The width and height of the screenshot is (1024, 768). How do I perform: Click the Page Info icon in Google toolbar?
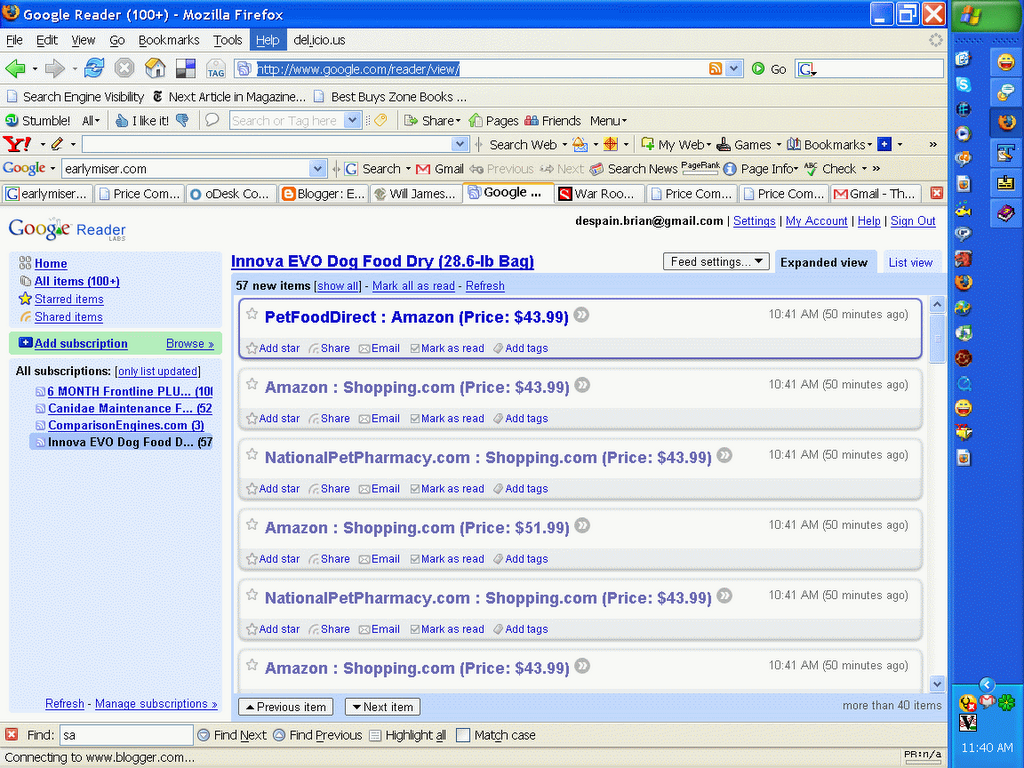(729, 169)
